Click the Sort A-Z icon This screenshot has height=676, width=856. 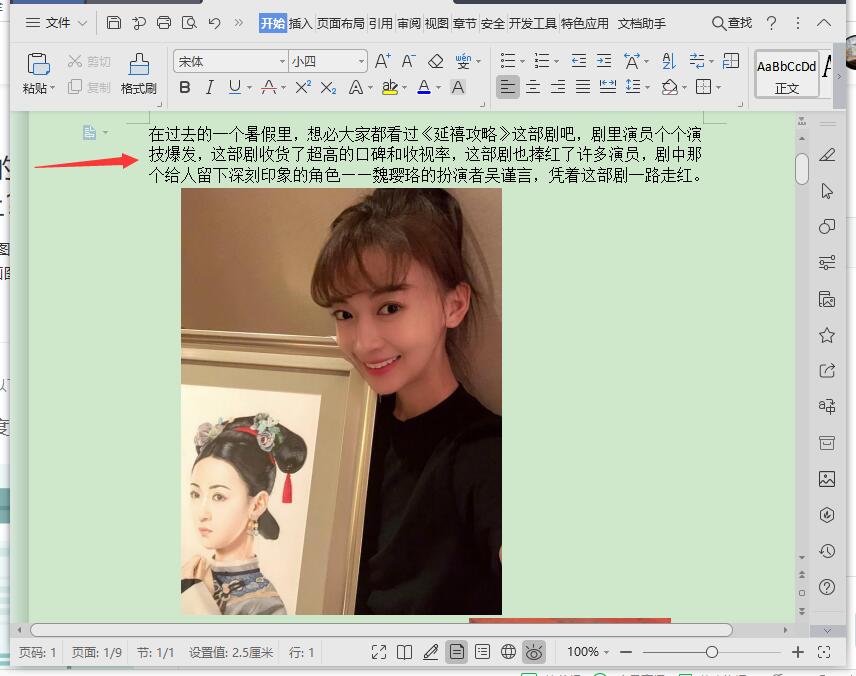point(669,61)
